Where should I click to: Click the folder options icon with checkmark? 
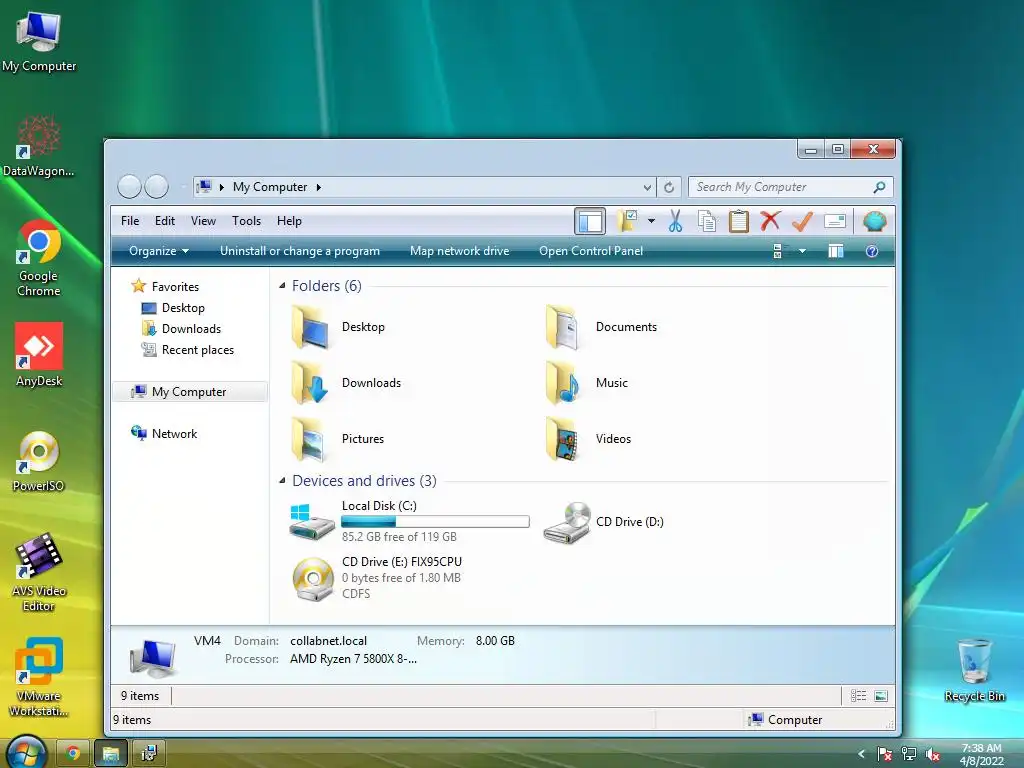(628, 221)
